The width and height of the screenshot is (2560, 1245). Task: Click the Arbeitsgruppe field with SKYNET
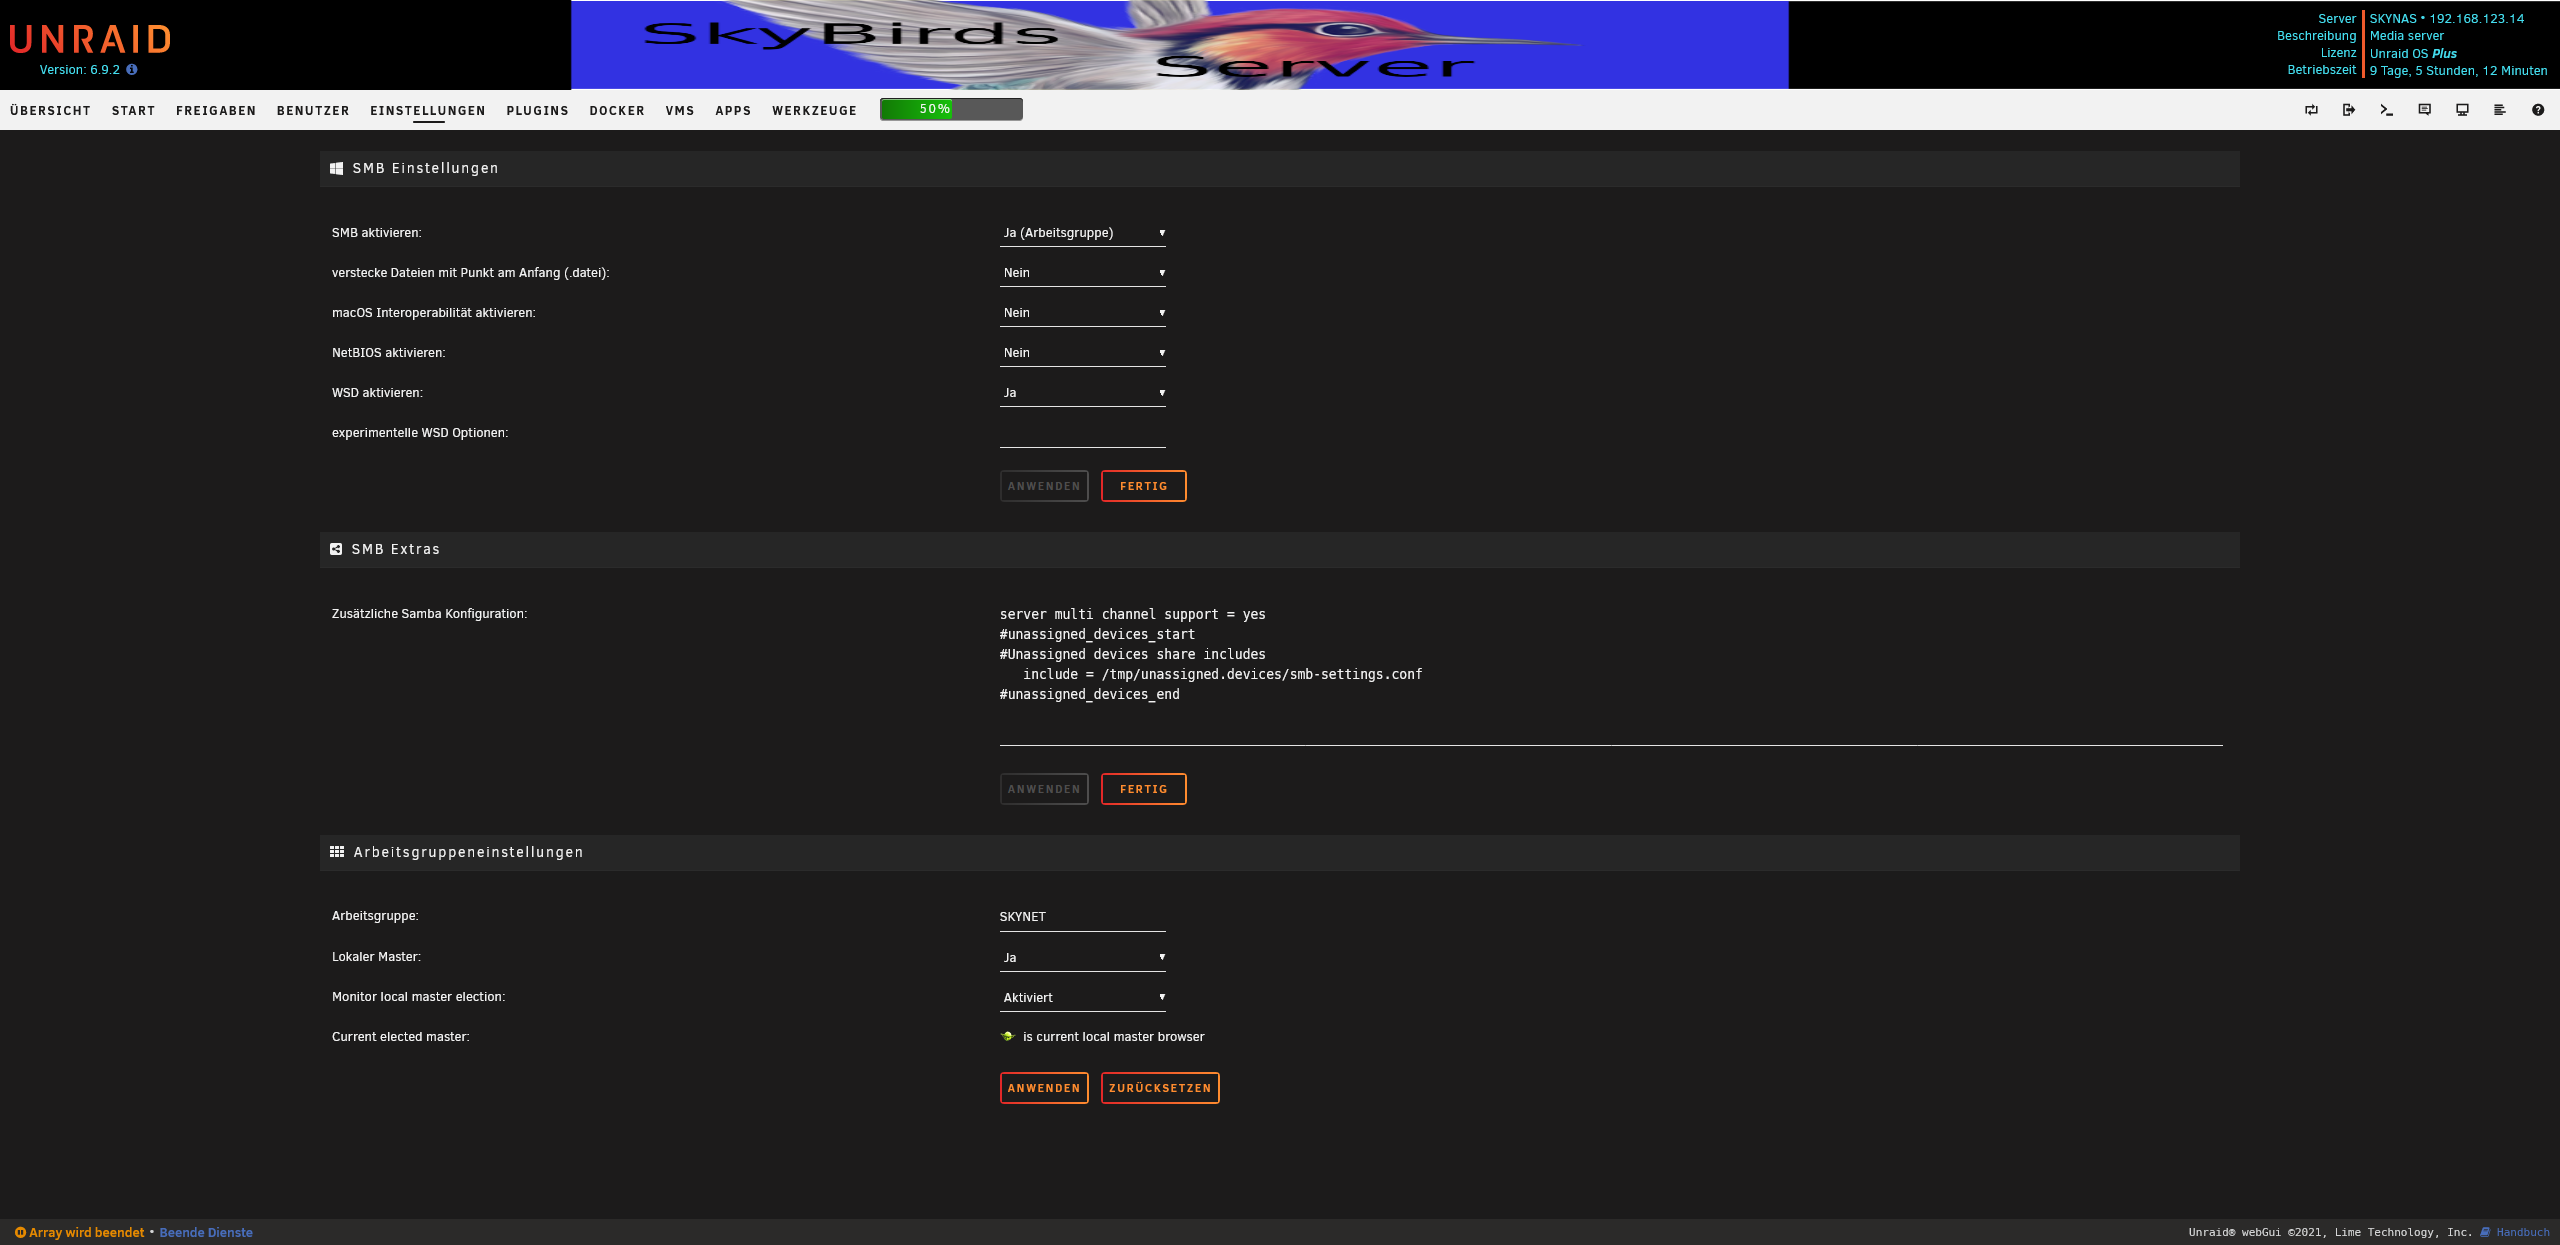click(1083, 917)
